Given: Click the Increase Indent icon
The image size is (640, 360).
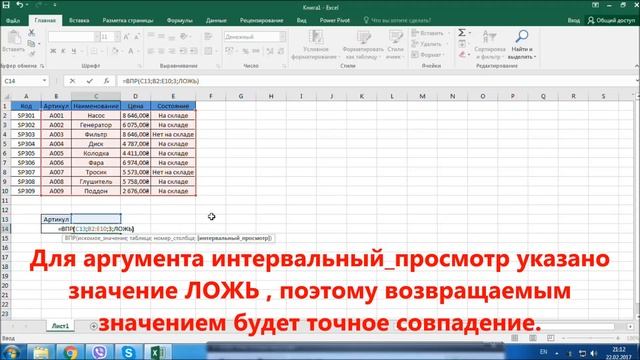Looking at the screenshot, I should coord(194,51).
